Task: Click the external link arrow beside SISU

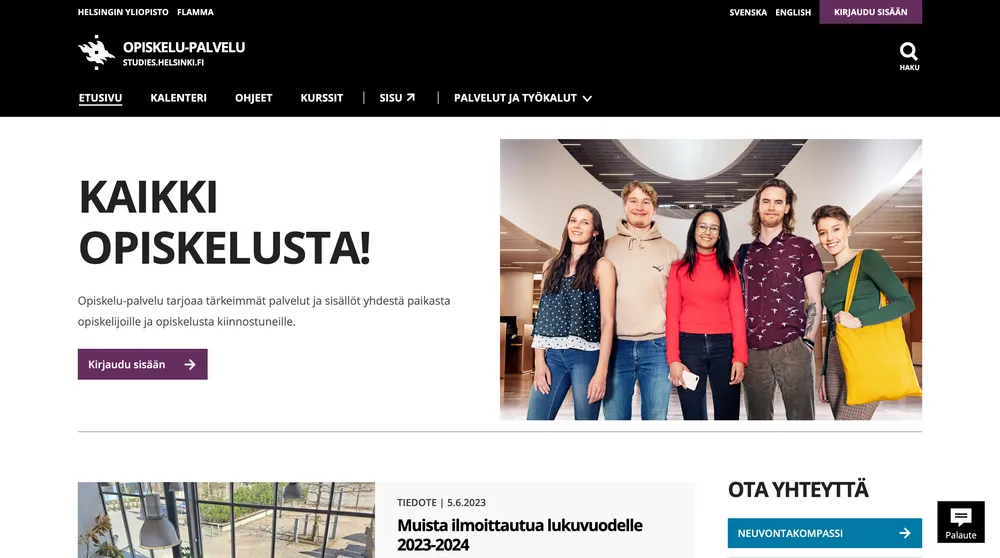Action: click(411, 98)
